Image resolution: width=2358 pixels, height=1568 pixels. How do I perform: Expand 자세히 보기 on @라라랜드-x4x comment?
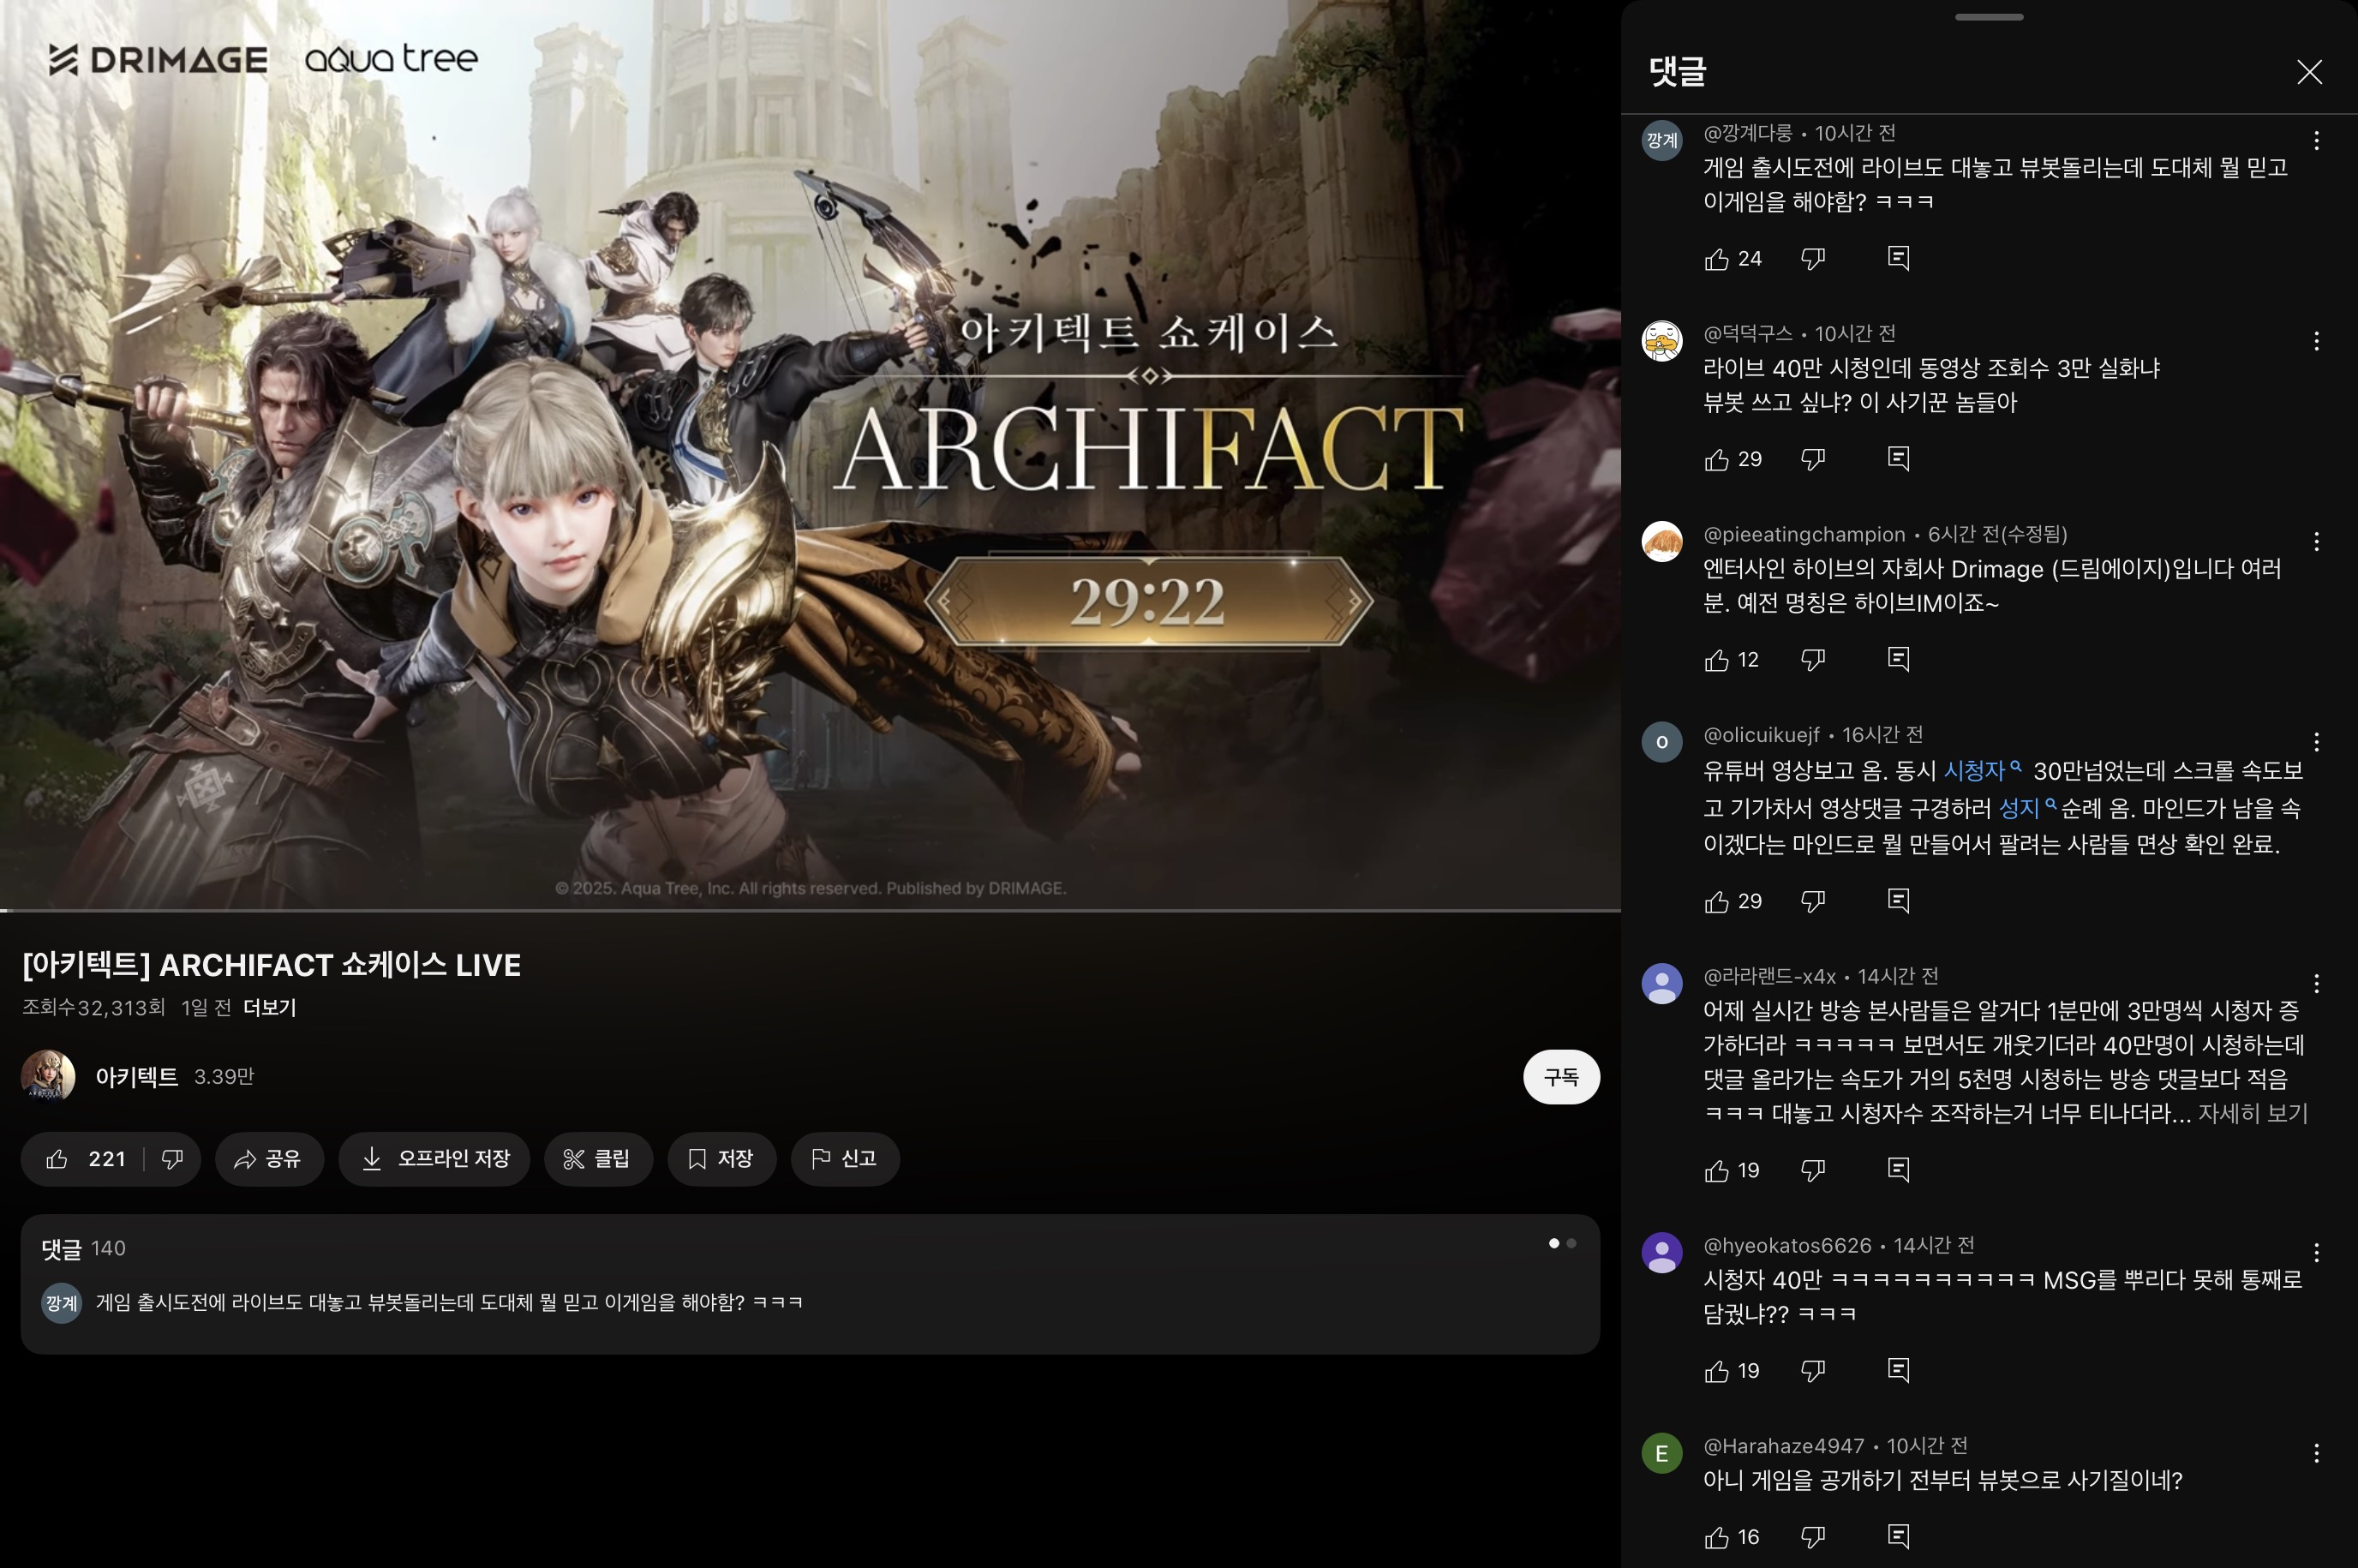[2252, 1113]
